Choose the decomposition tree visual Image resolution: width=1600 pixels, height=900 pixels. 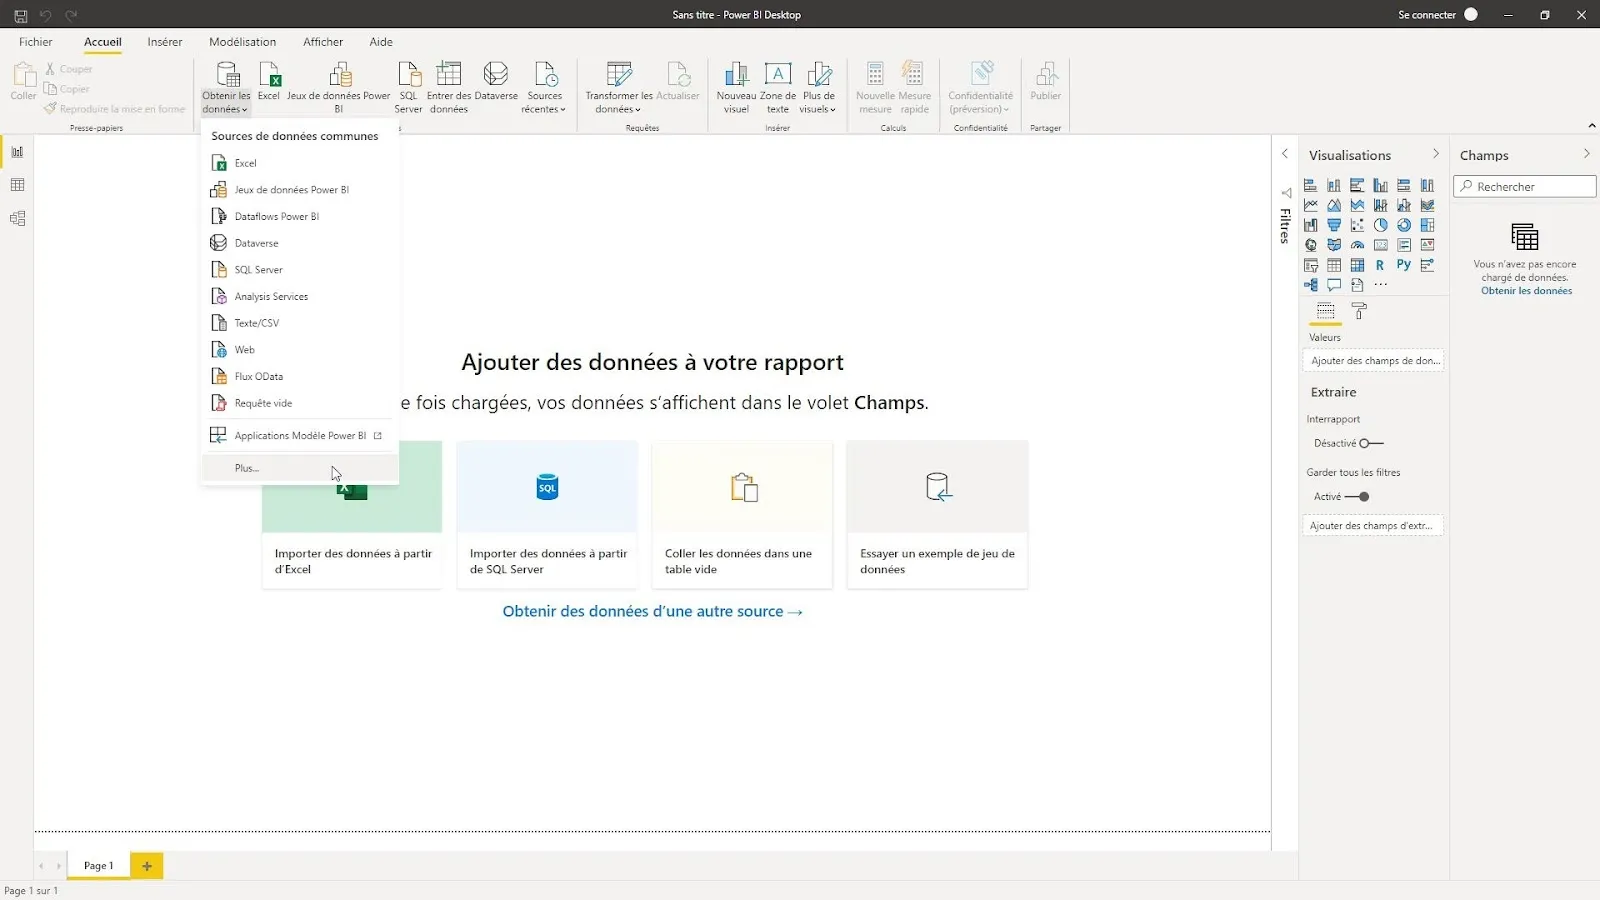coord(1311,285)
